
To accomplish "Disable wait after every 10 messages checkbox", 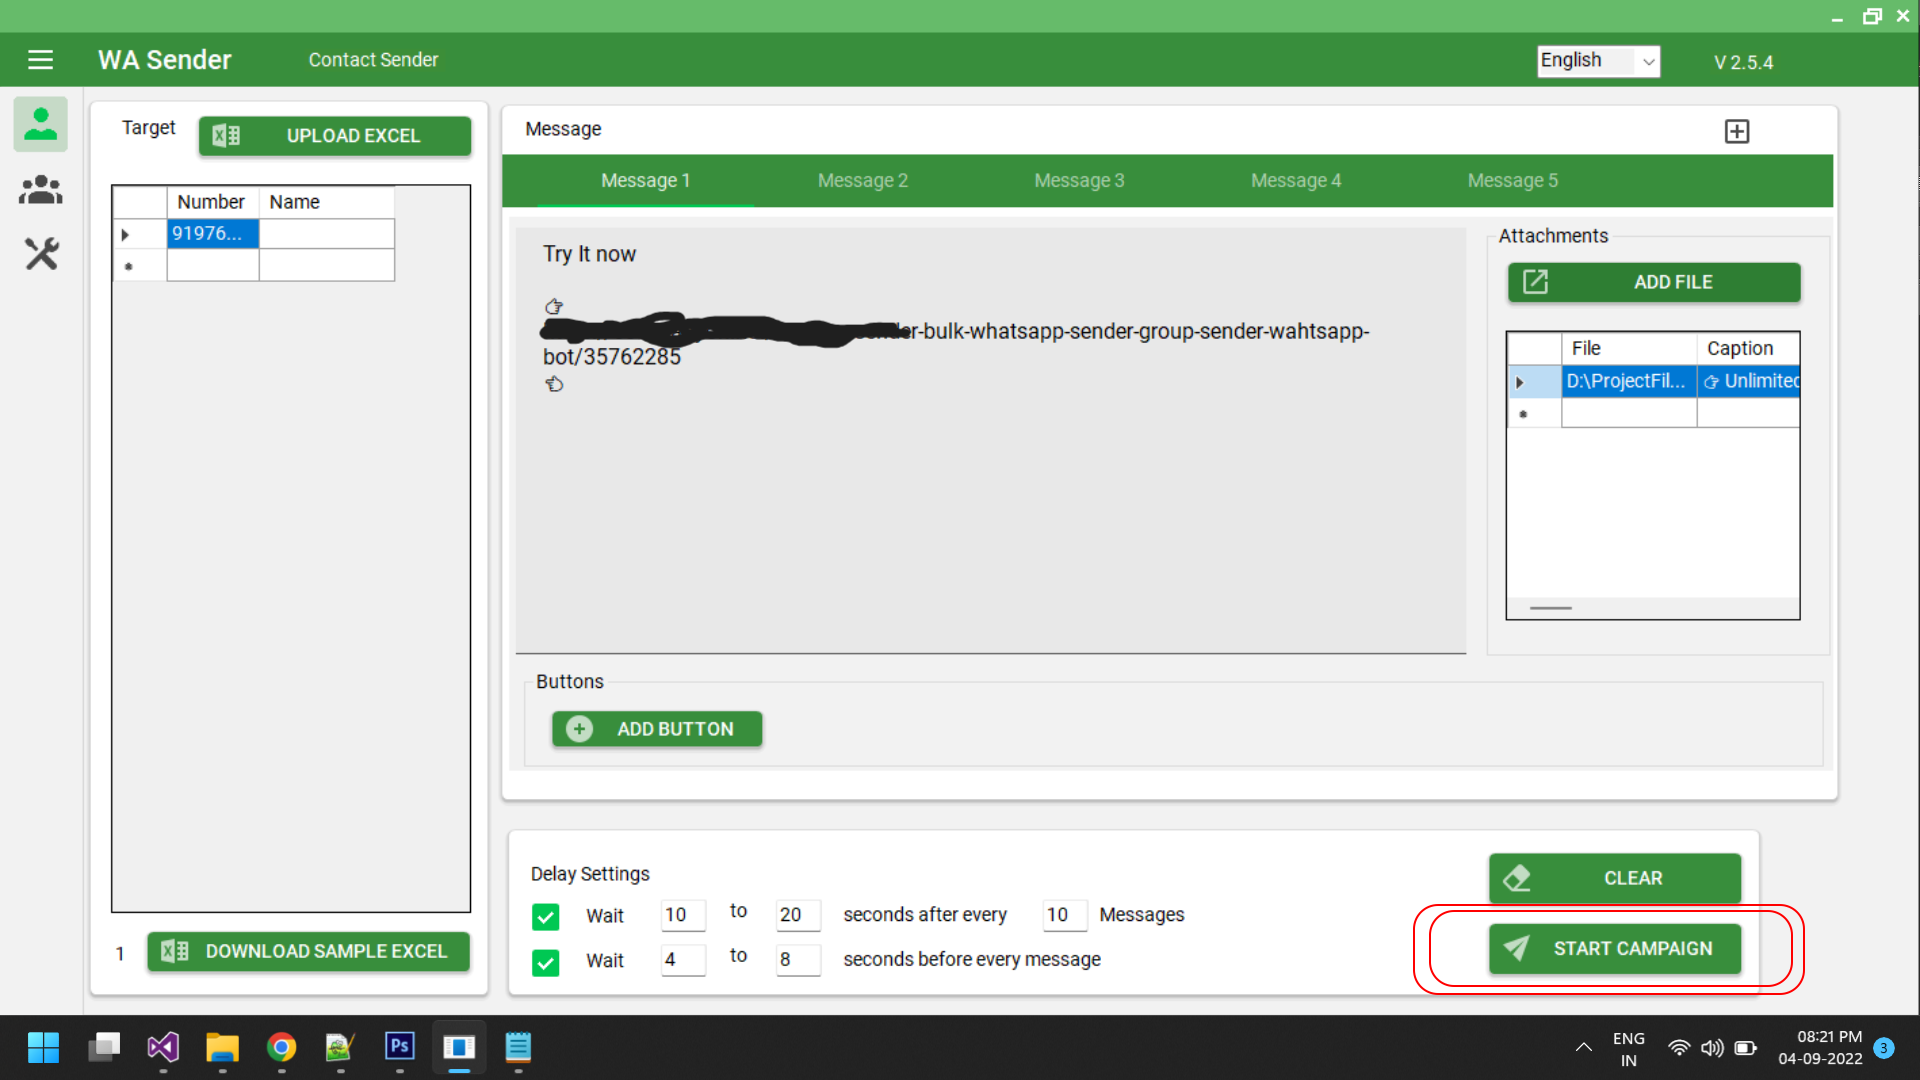I will pos(546,916).
